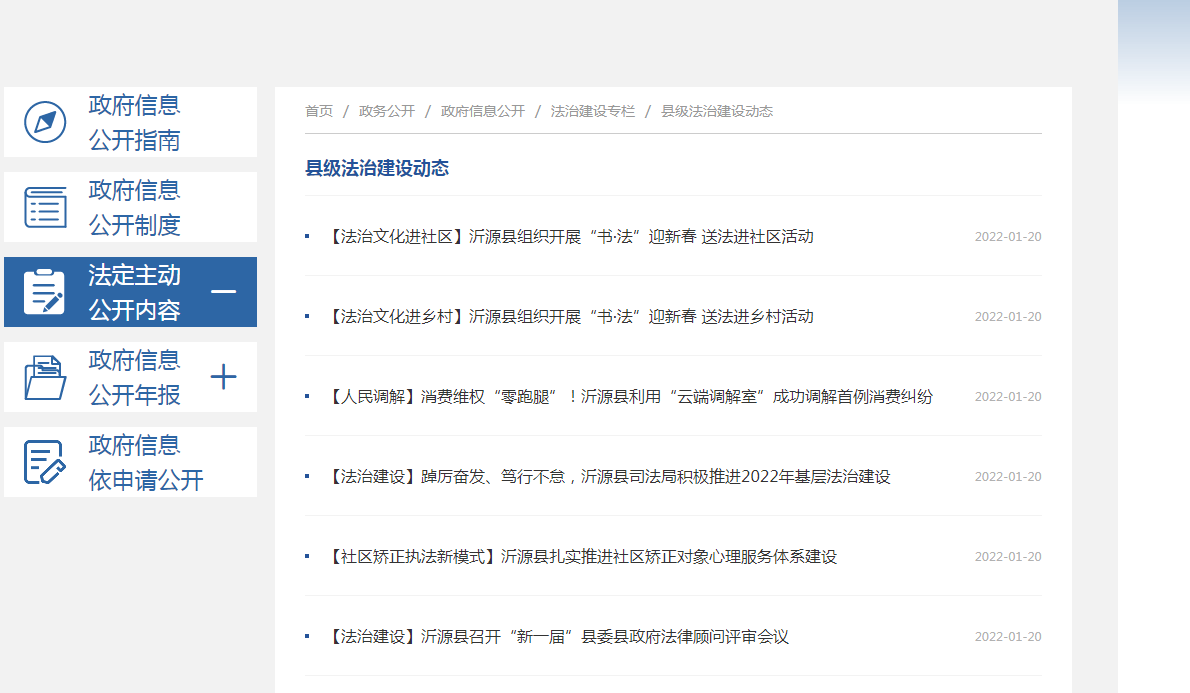Click 县级法治建设动态 breadcrumb item
Screen dimensions: 1190x693
[x=717, y=111]
